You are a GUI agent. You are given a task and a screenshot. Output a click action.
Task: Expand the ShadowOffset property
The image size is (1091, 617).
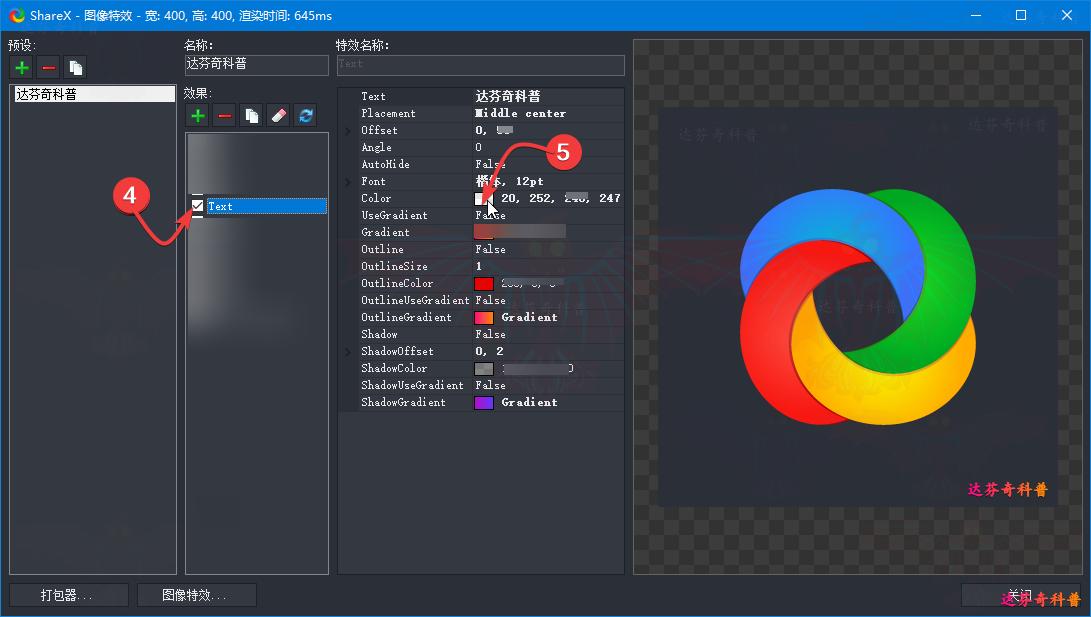tap(348, 352)
